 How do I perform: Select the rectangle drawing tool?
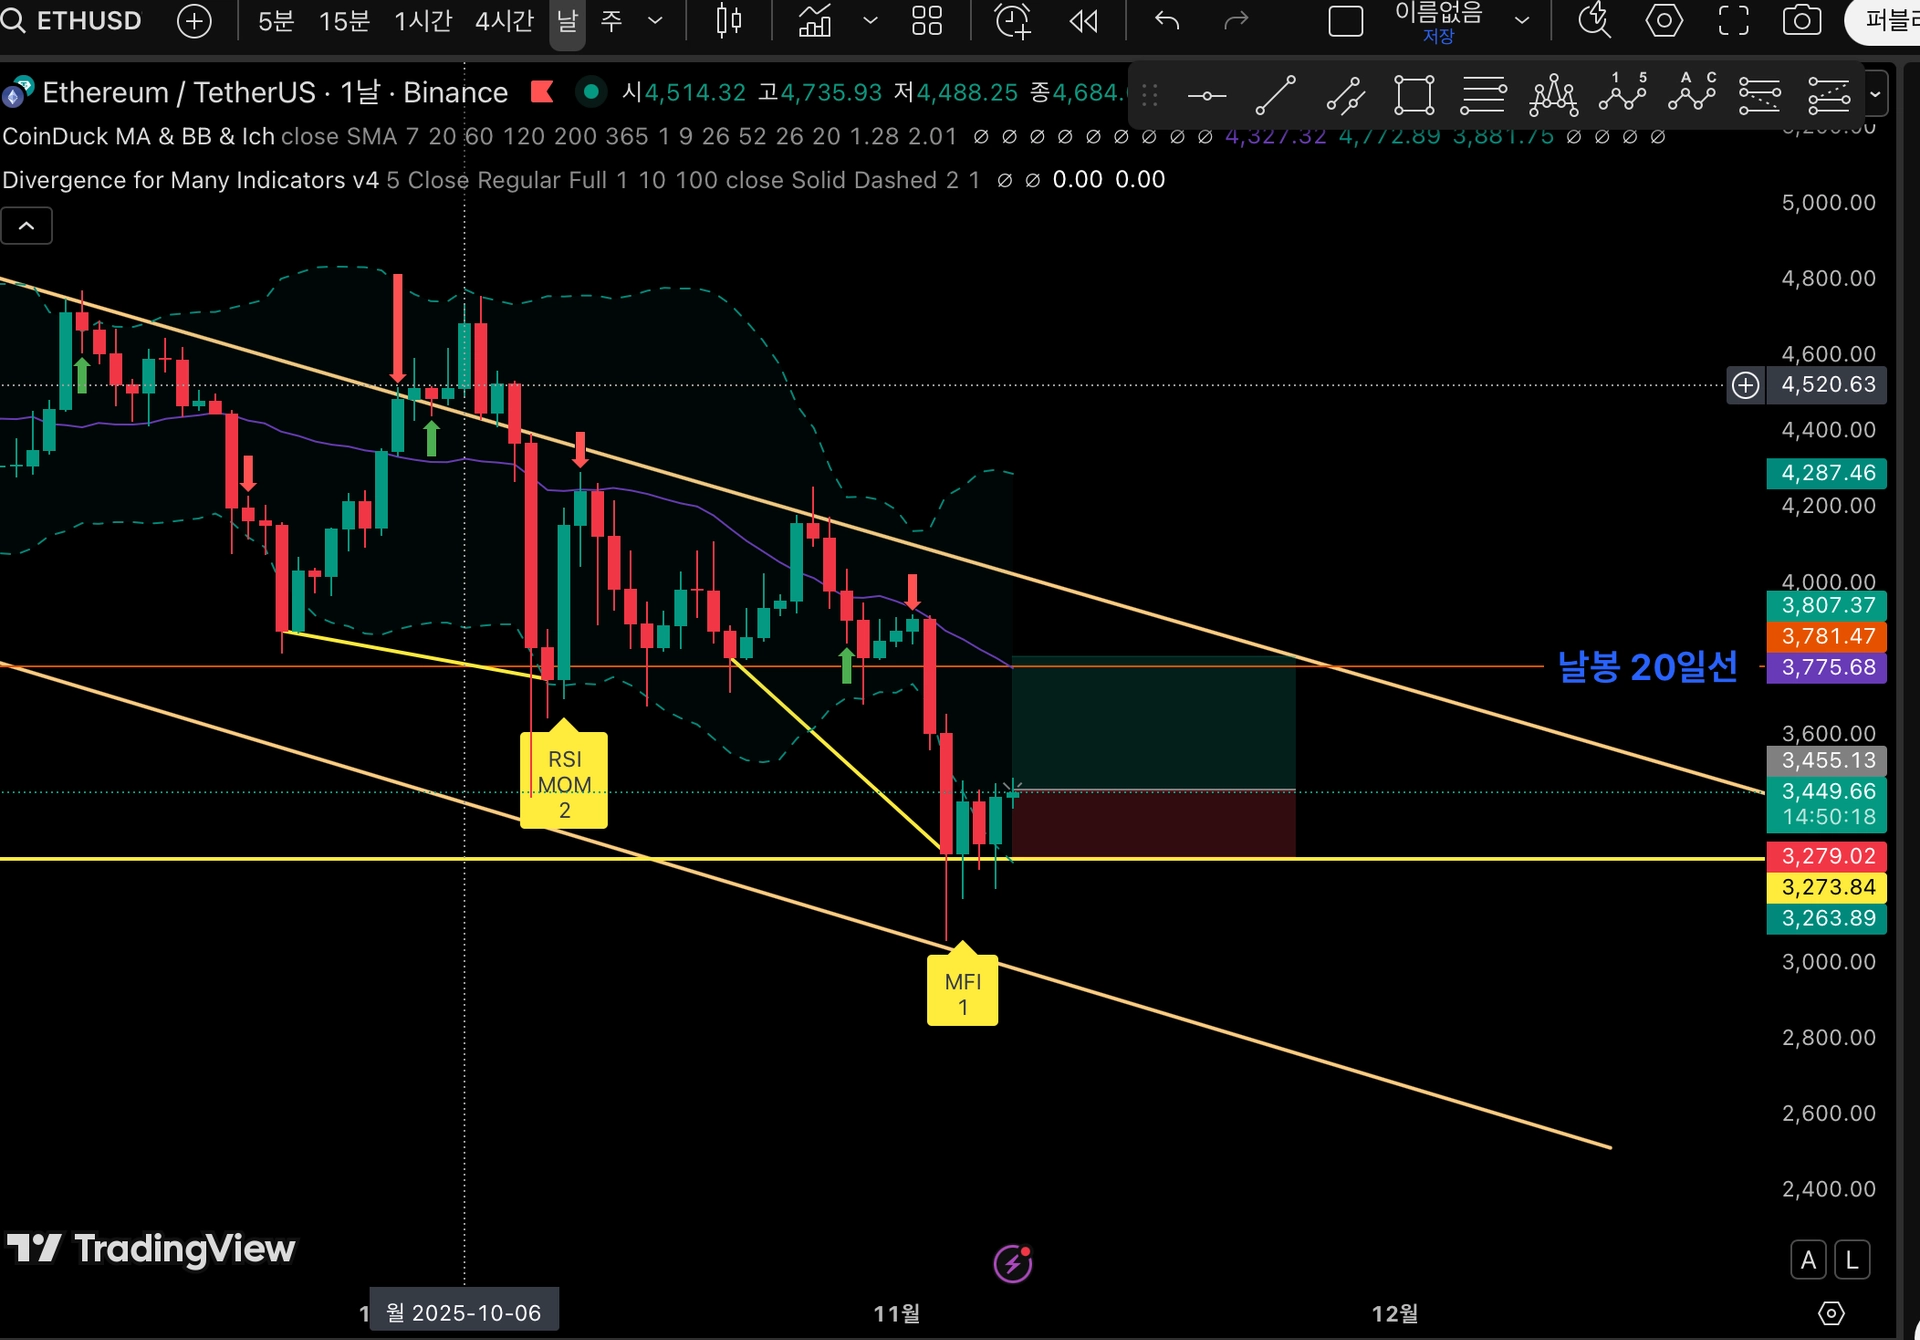tap(1414, 96)
